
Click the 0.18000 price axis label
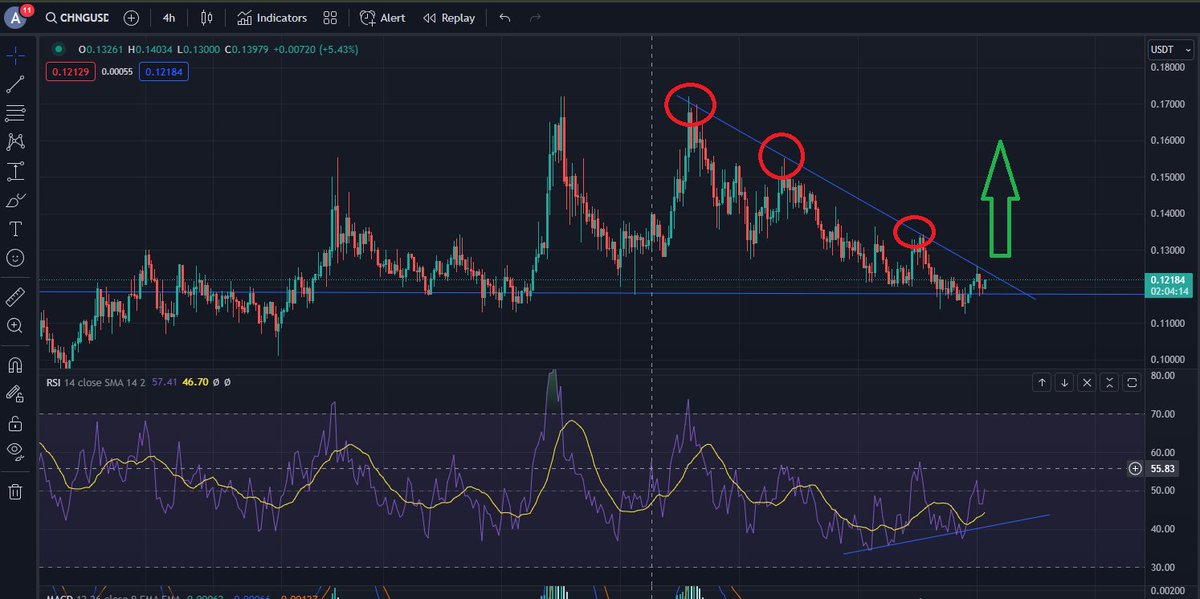[x=1170, y=67]
